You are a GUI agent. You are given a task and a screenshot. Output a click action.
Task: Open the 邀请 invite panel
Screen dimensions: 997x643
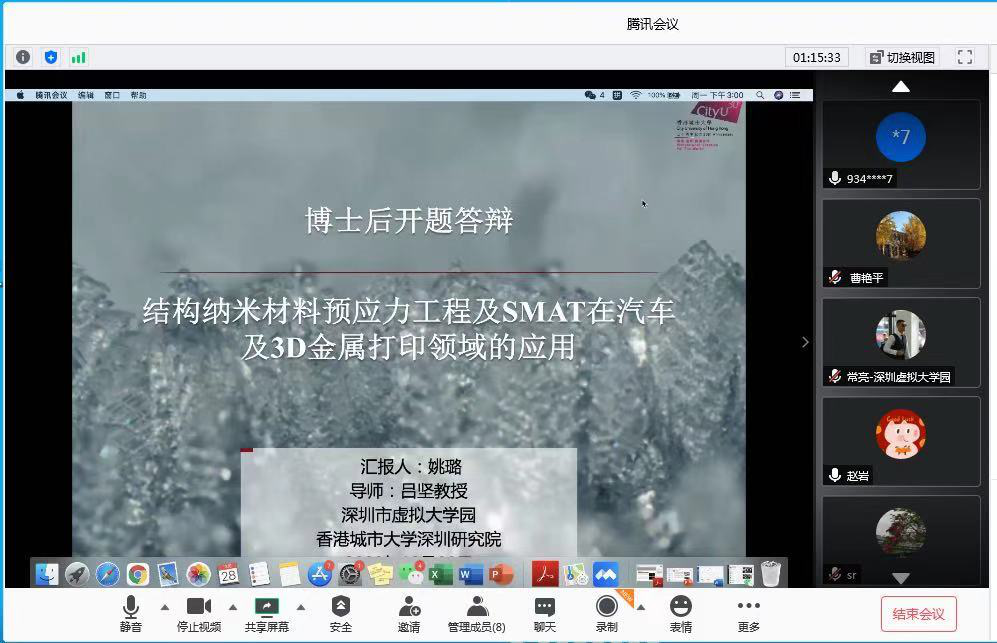tap(409, 613)
